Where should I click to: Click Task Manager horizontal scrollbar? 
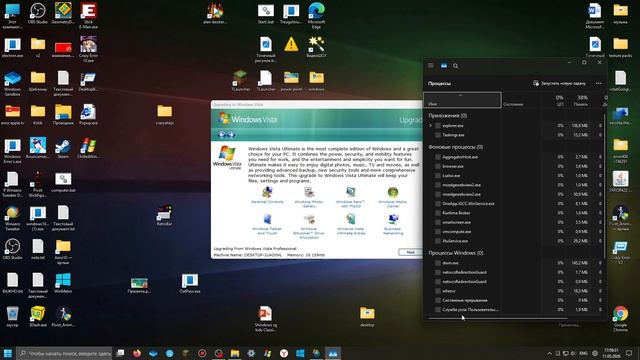click(x=498, y=318)
